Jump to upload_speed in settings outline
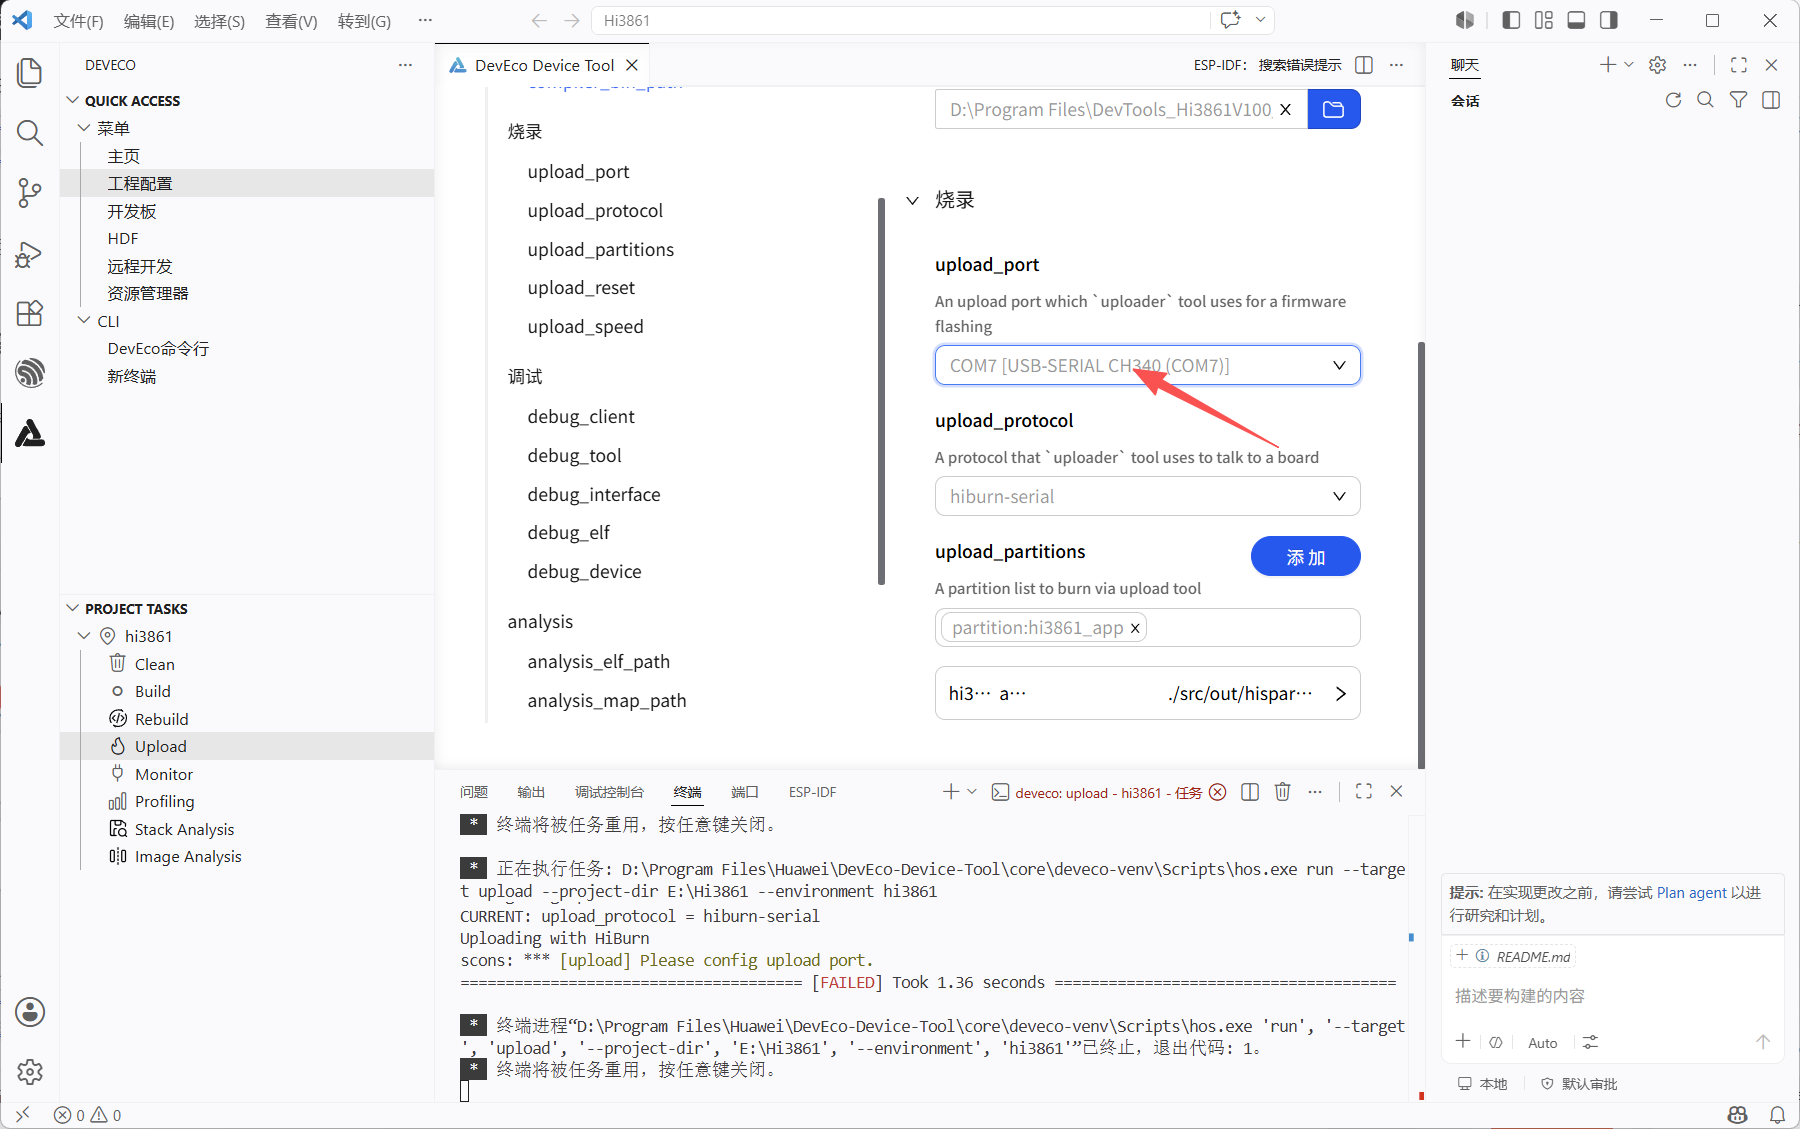The image size is (1800, 1129). (x=586, y=327)
